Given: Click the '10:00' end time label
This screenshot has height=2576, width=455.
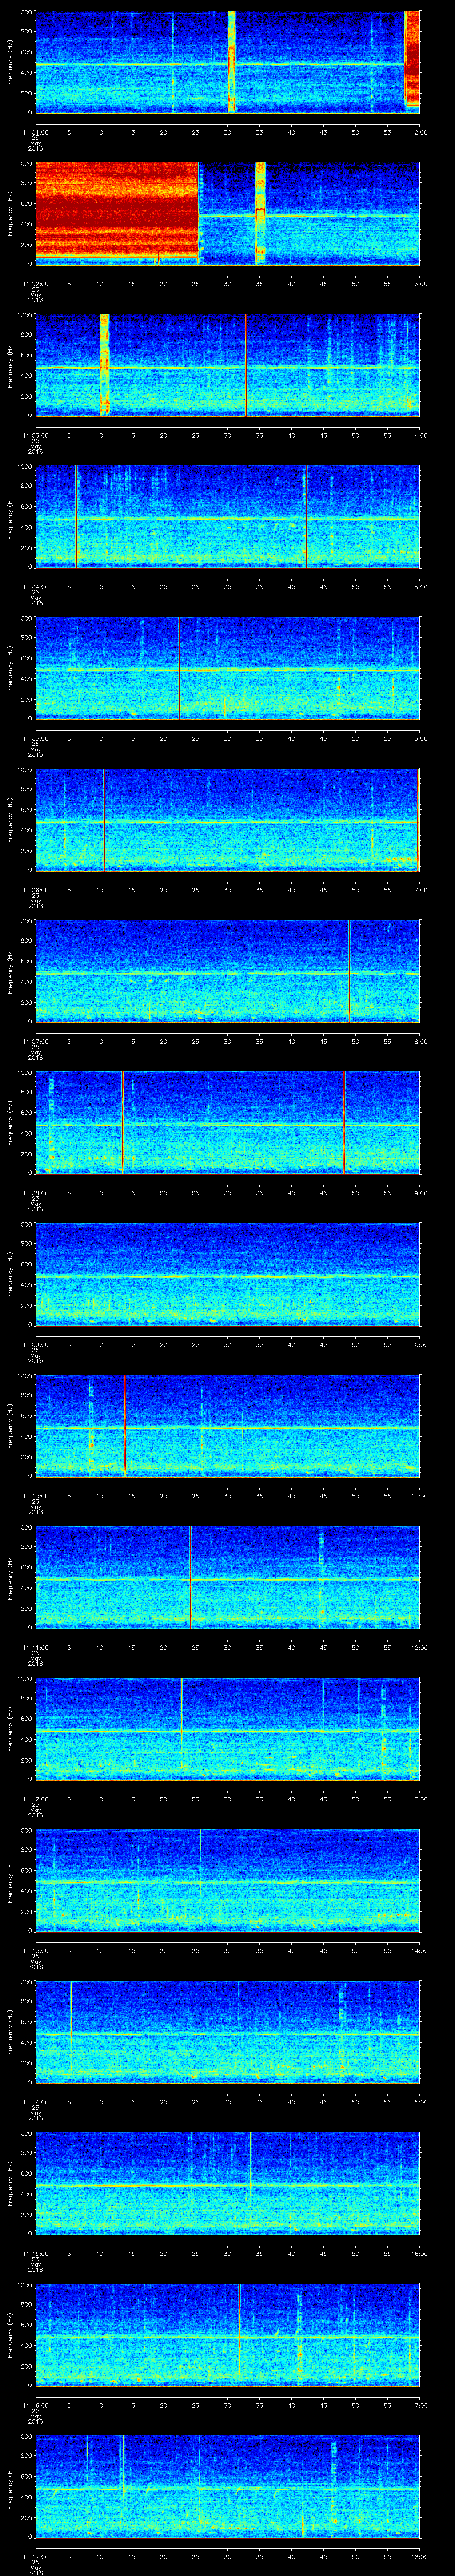Looking at the screenshot, I should pos(419,1345).
